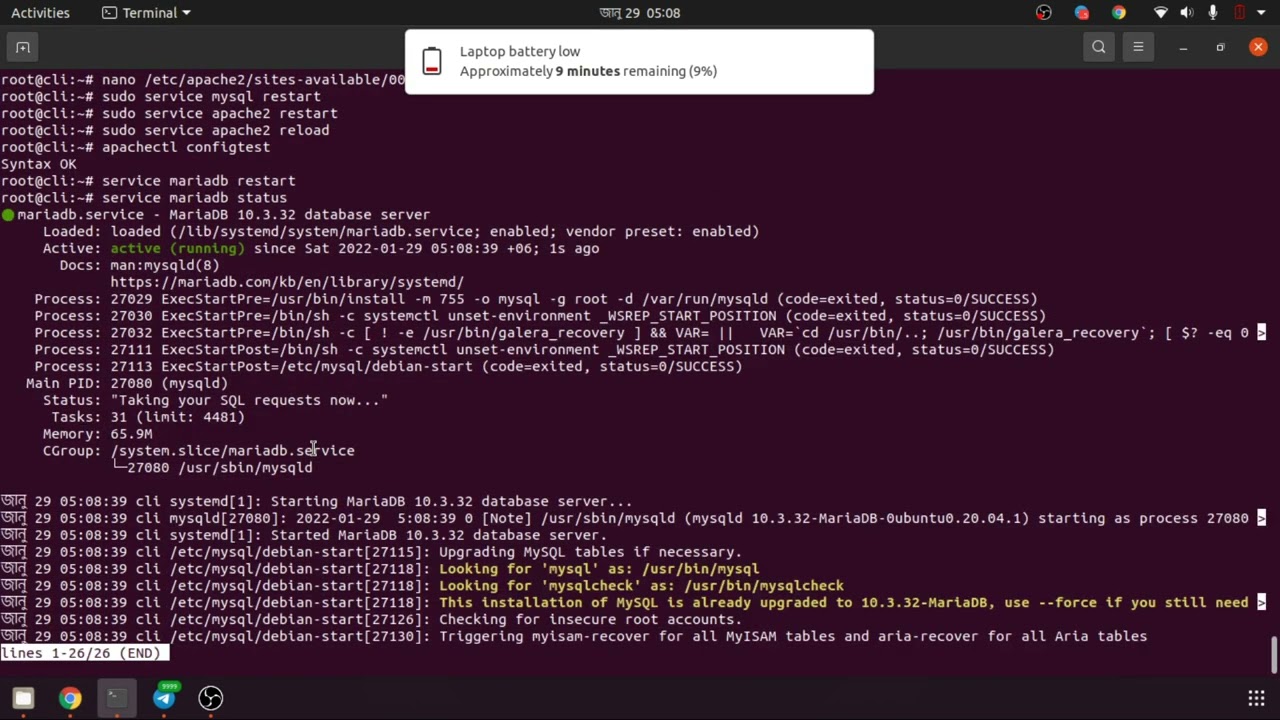Open the volume speaker indicator
The width and height of the screenshot is (1280, 720).
pyautogui.click(x=1187, y=13)
